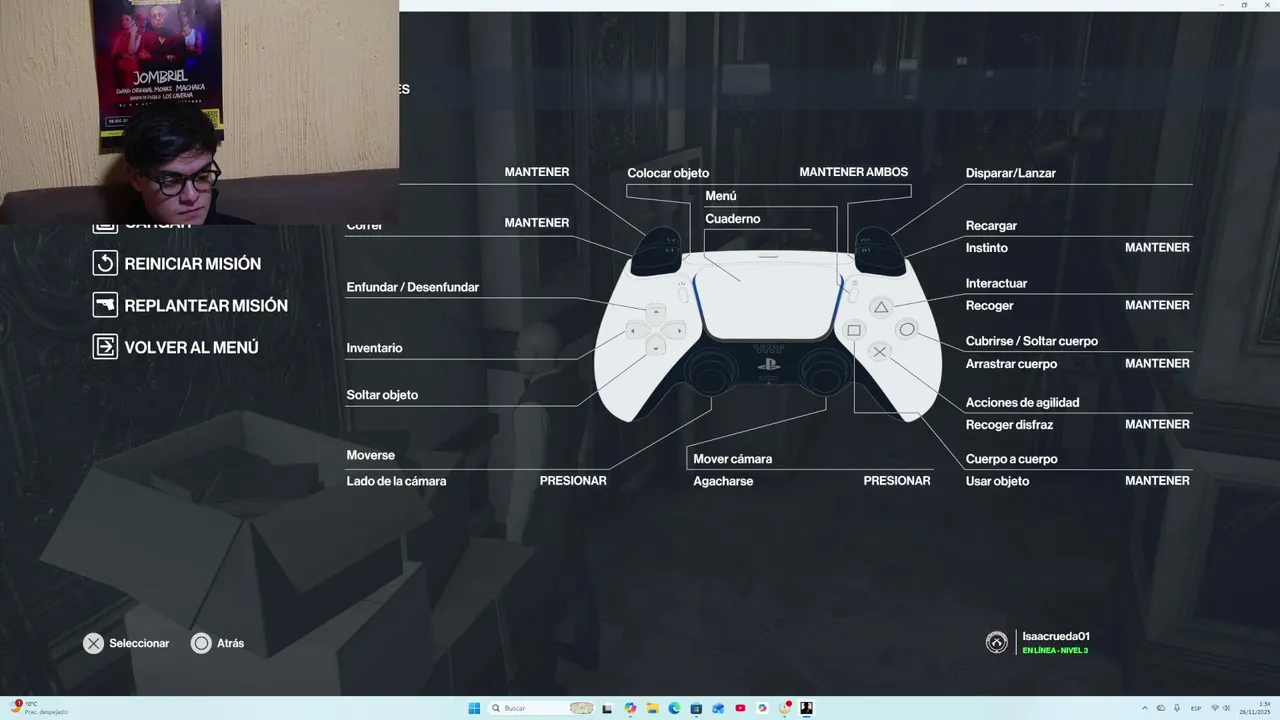
Task: Click the Menú control label
Action: pos(720,196)
